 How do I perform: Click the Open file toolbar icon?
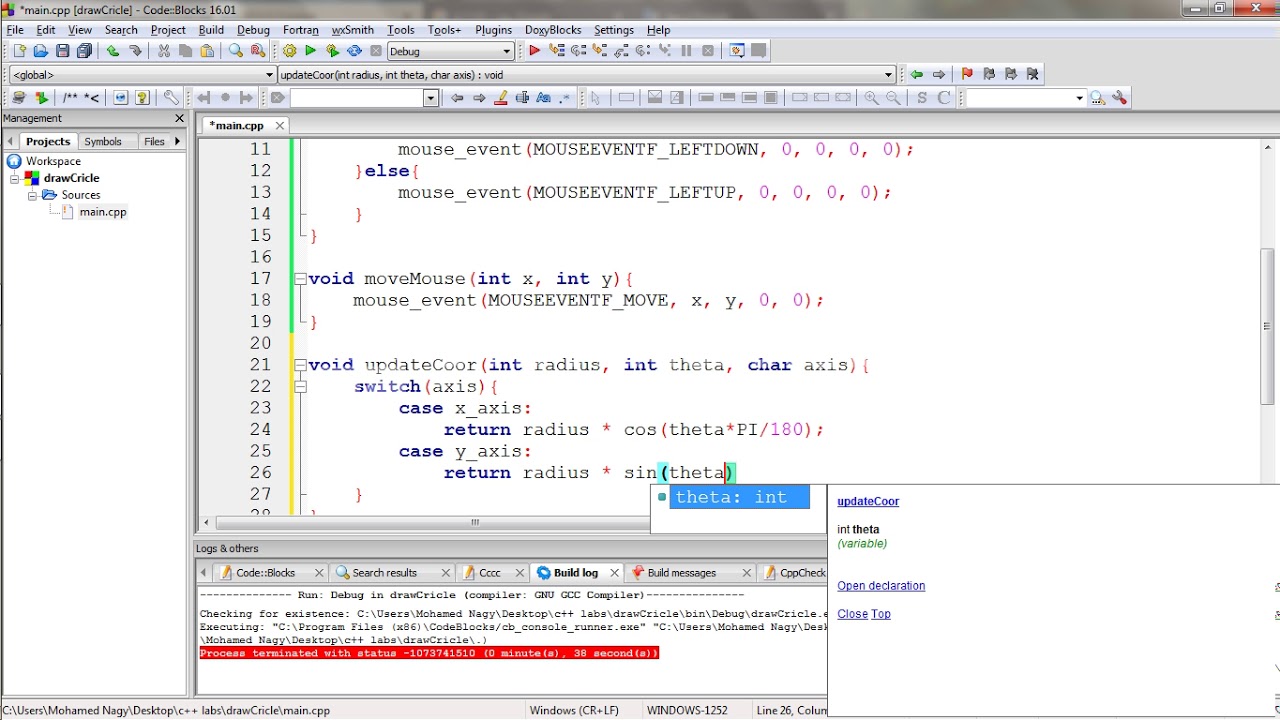coord(41,51)
